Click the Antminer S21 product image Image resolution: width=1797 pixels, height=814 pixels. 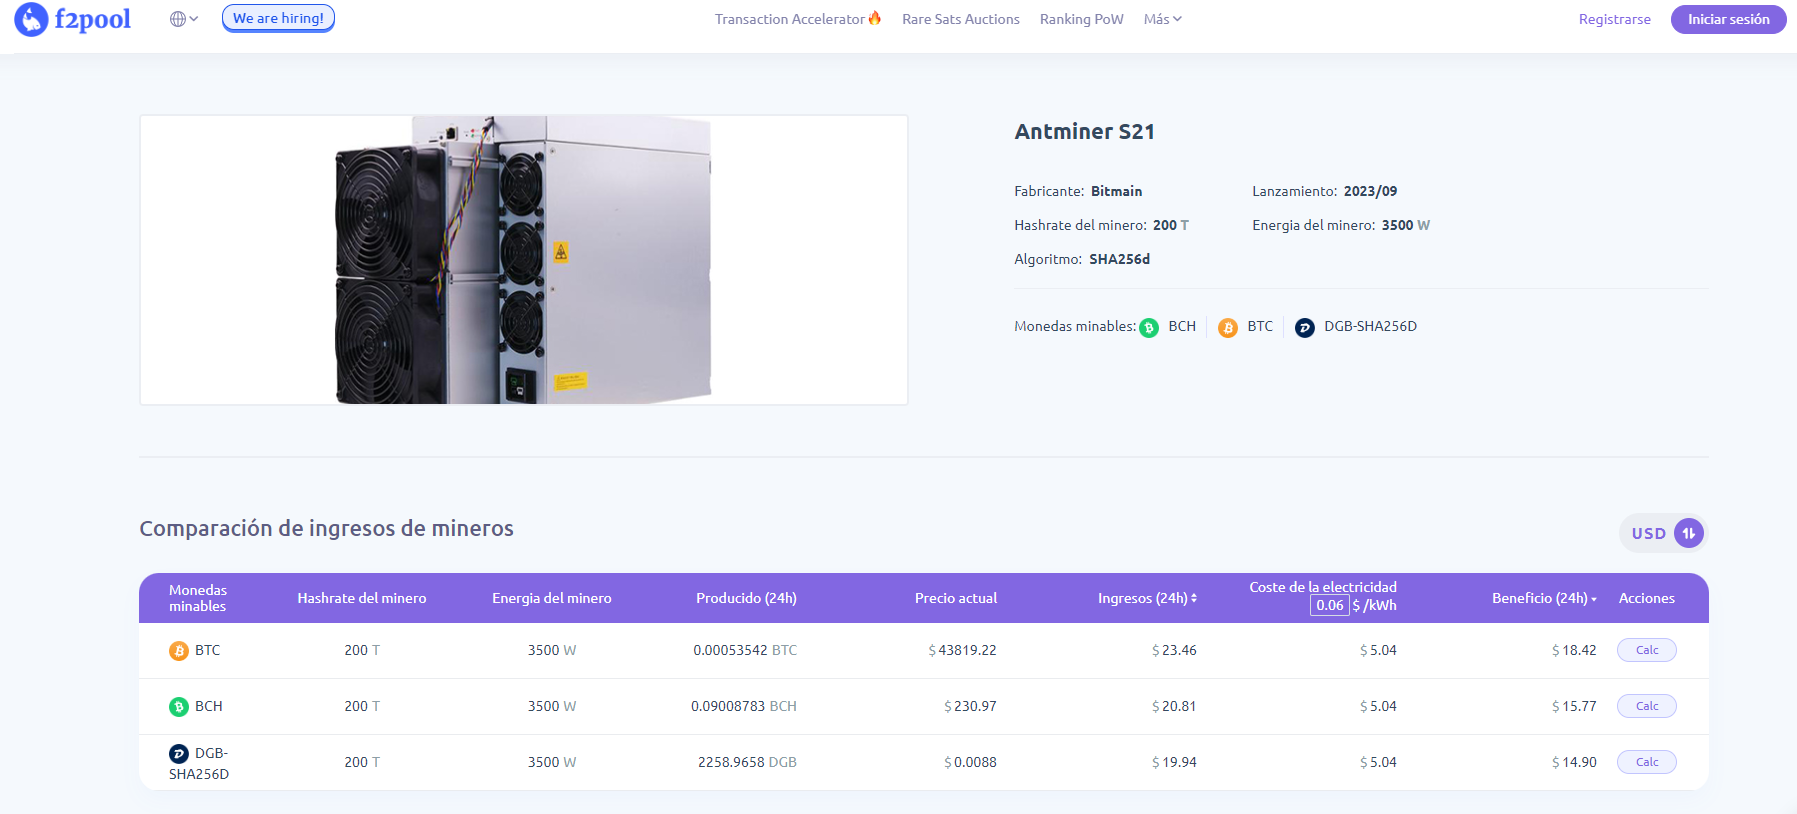pos(524,260)
